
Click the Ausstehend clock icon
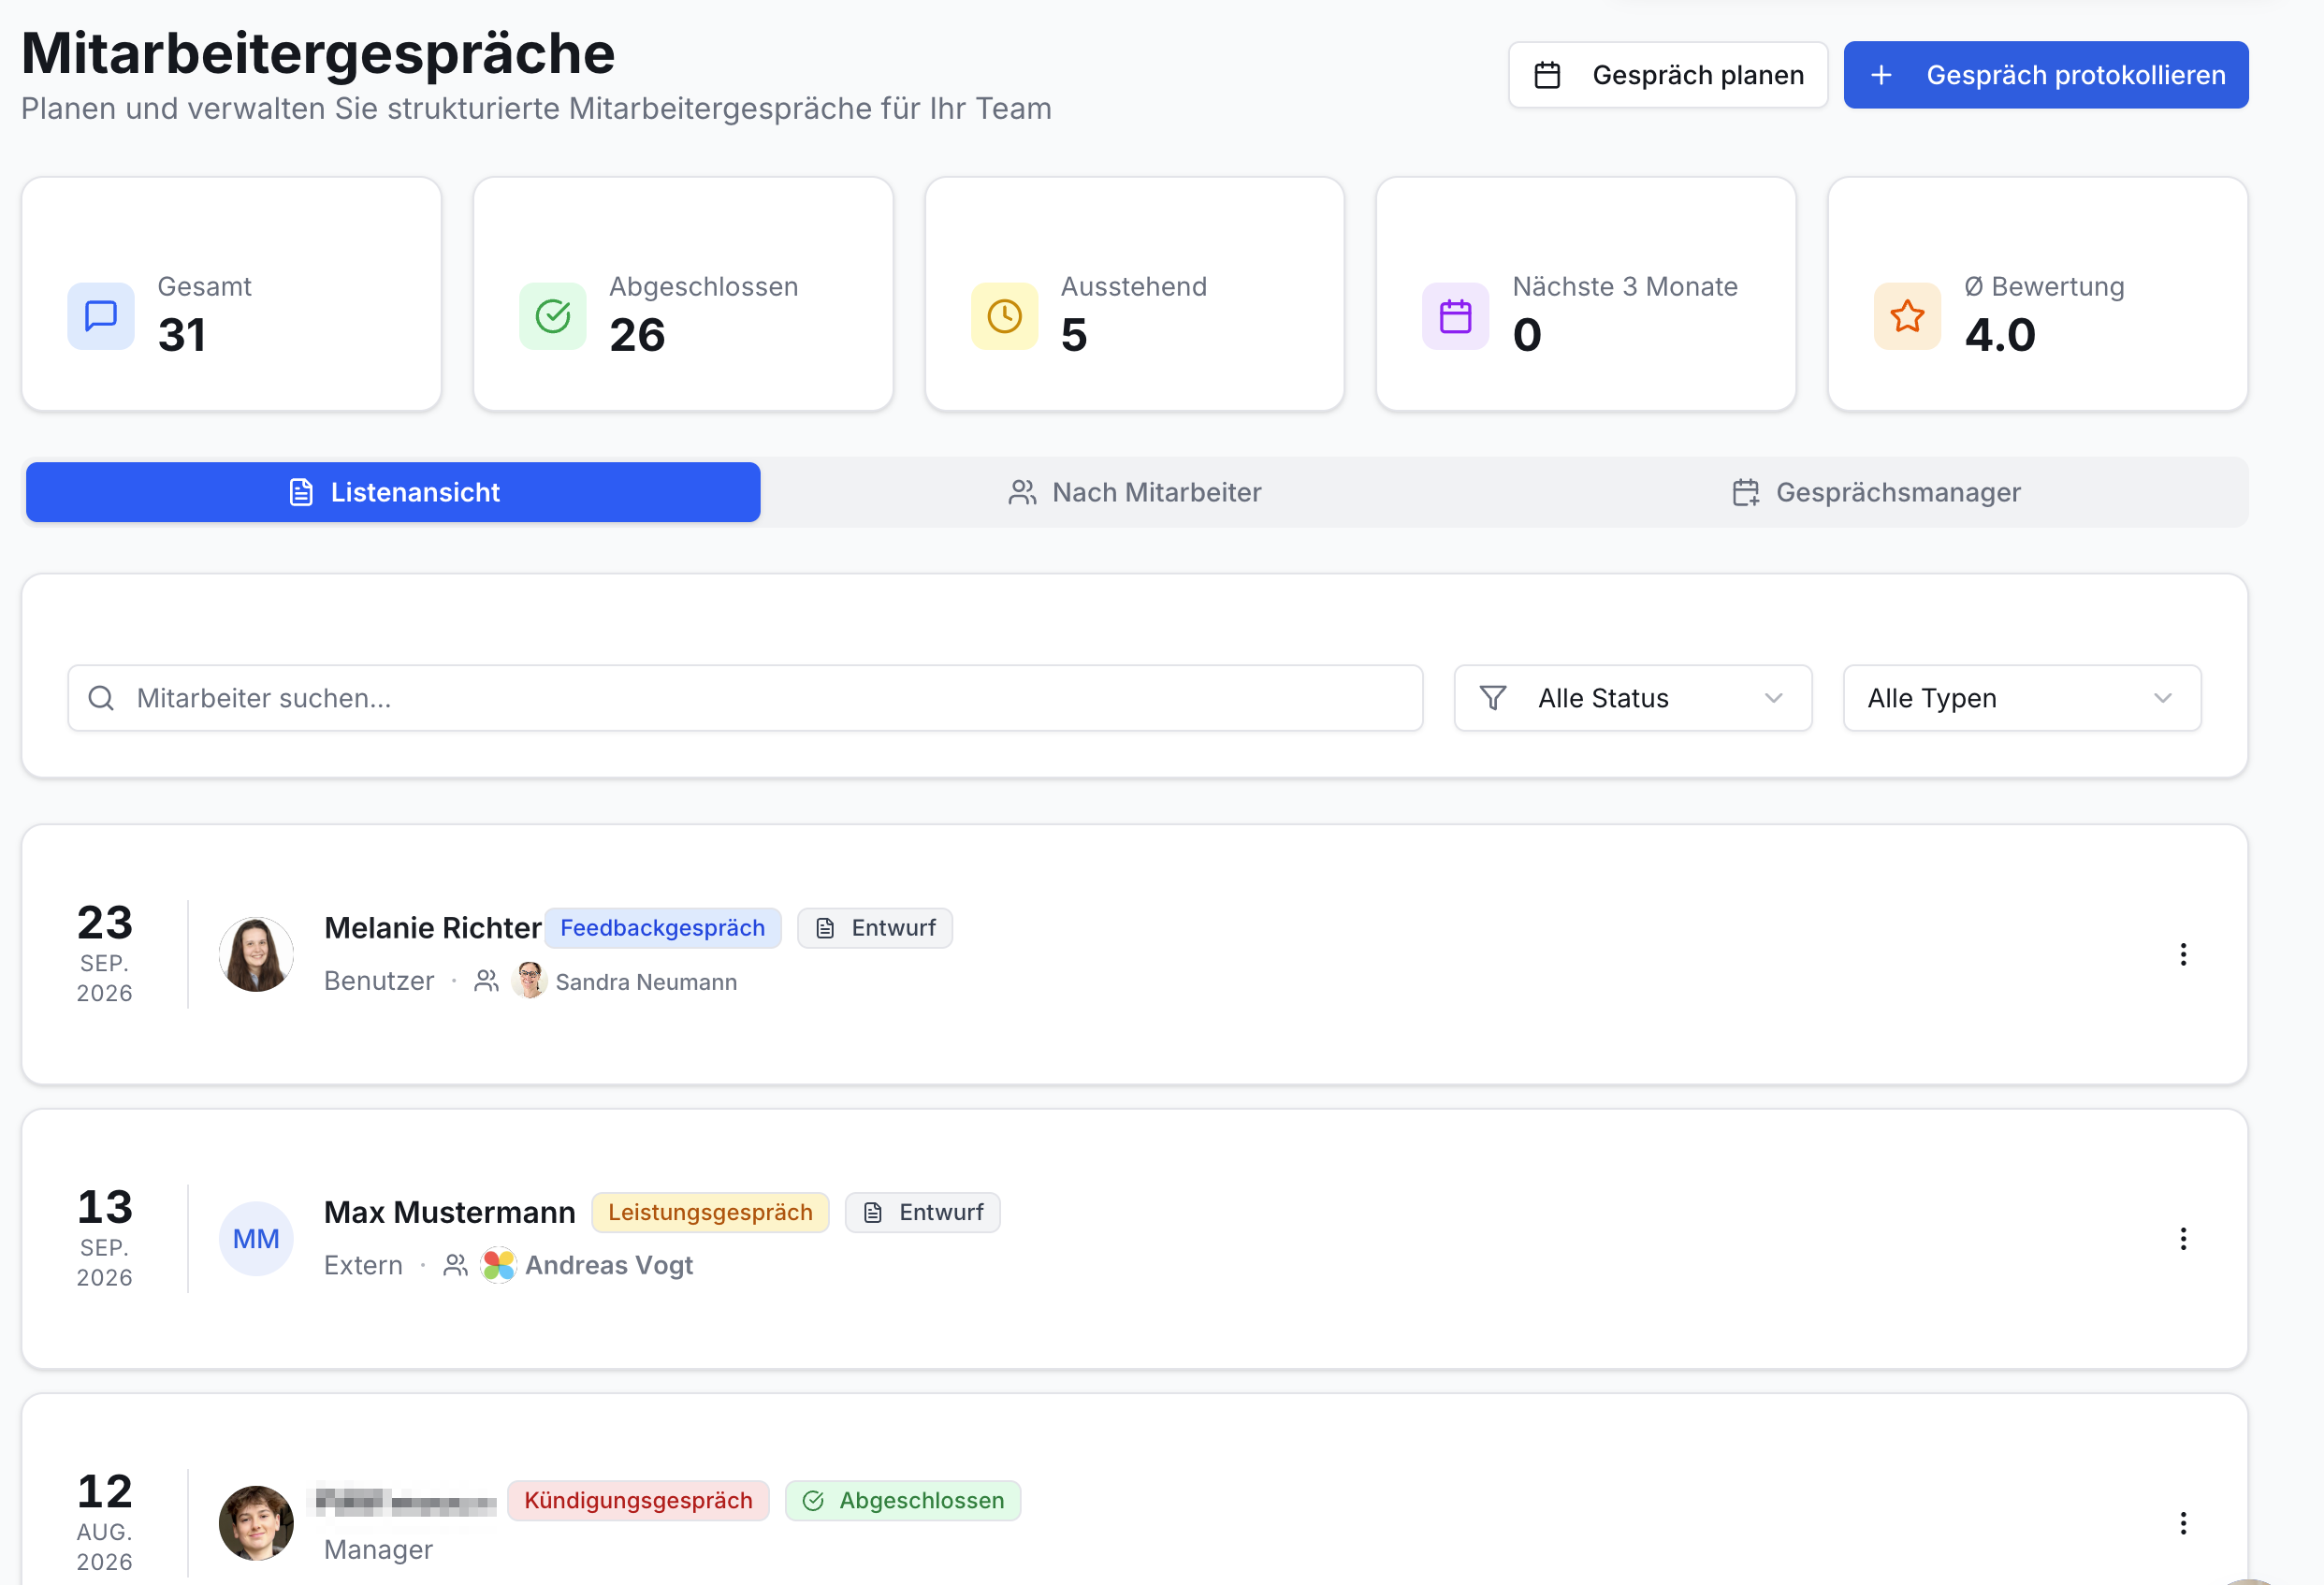(x=1005, y=316)
